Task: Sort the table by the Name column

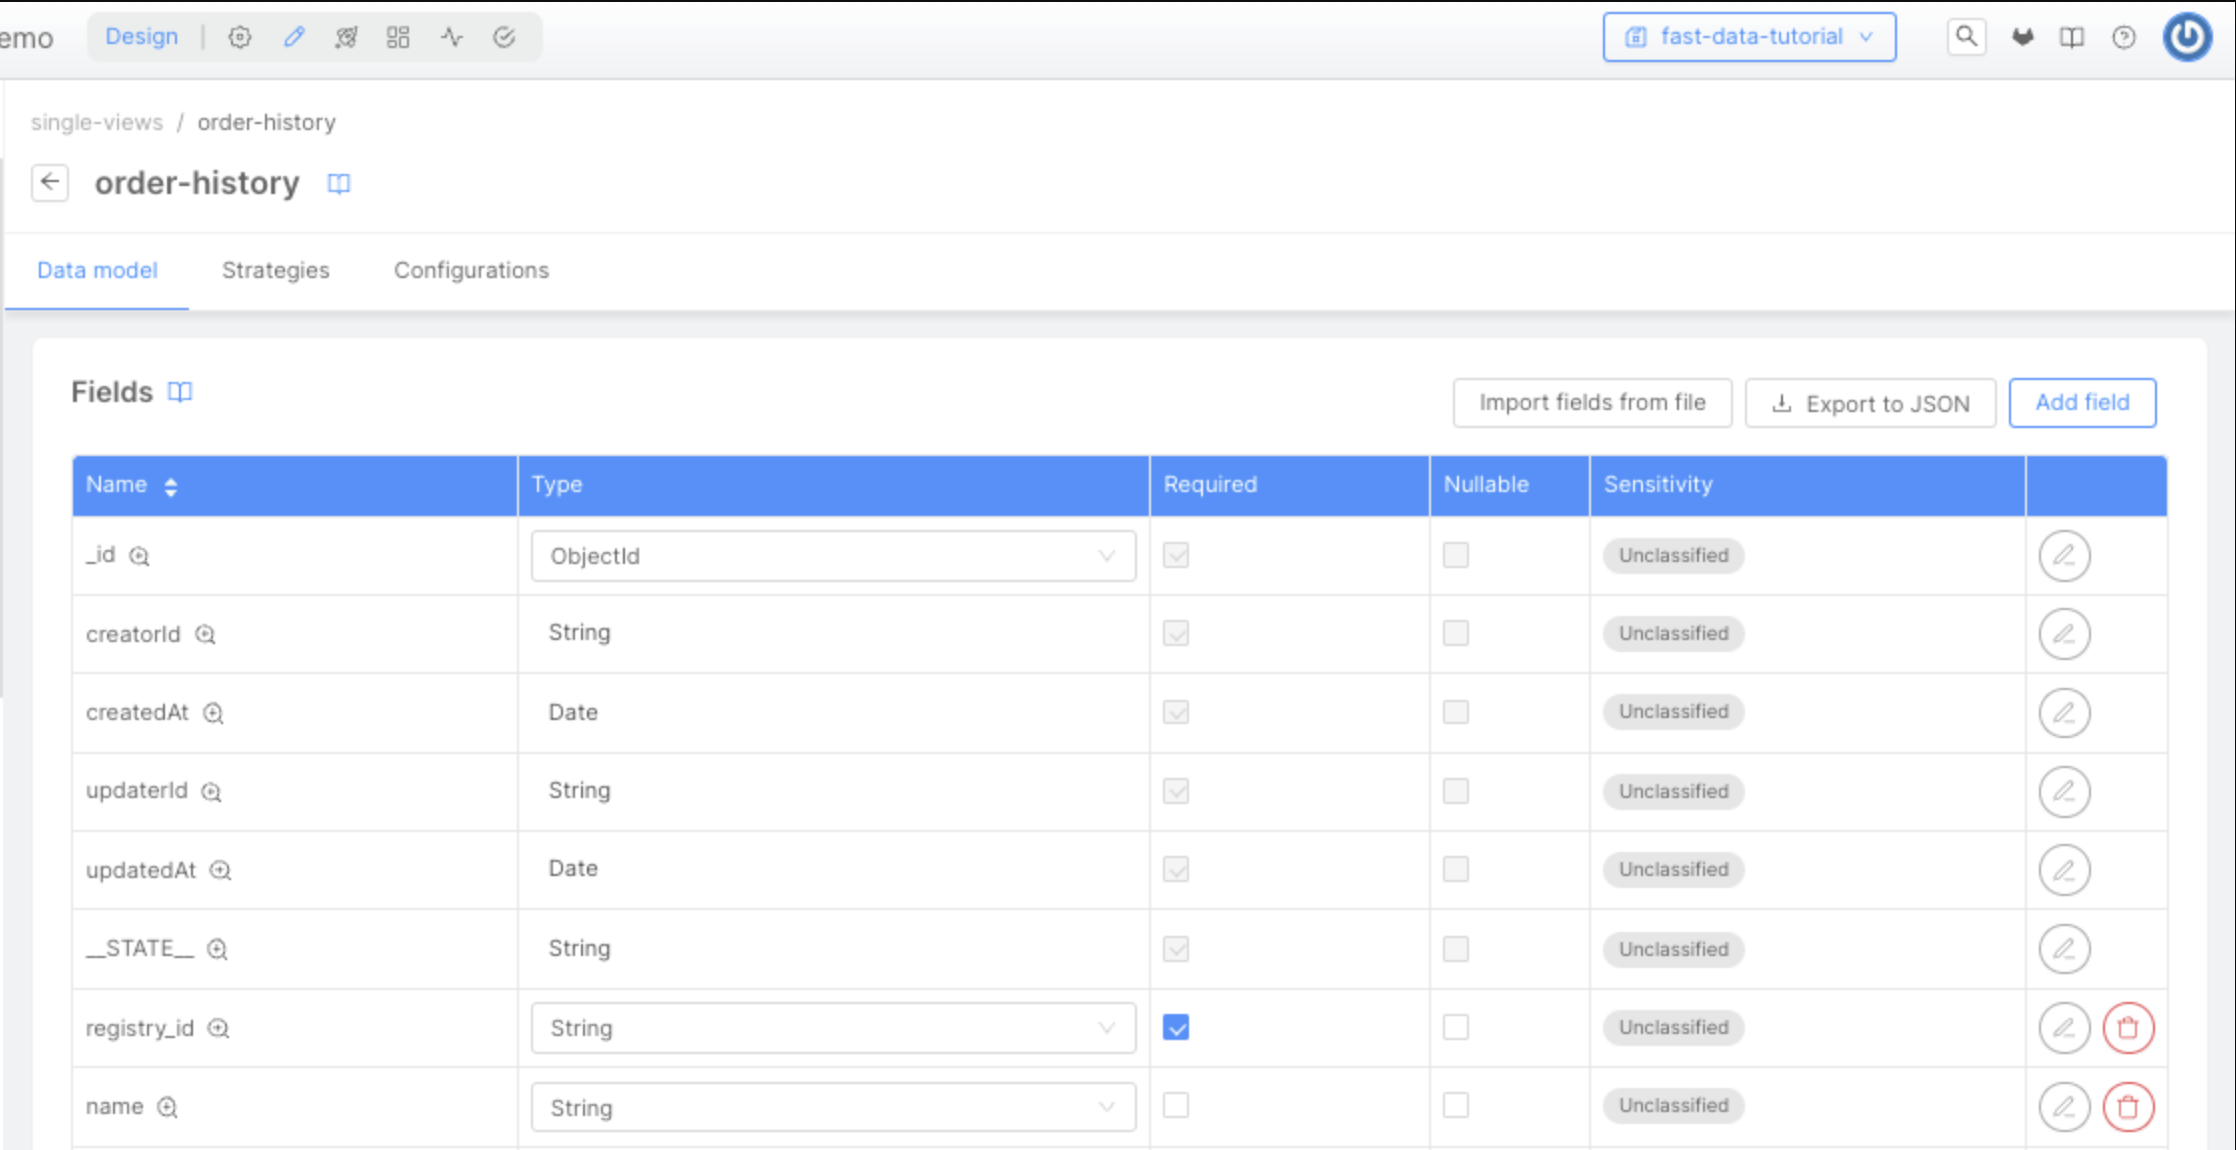Action: (171, 486)
